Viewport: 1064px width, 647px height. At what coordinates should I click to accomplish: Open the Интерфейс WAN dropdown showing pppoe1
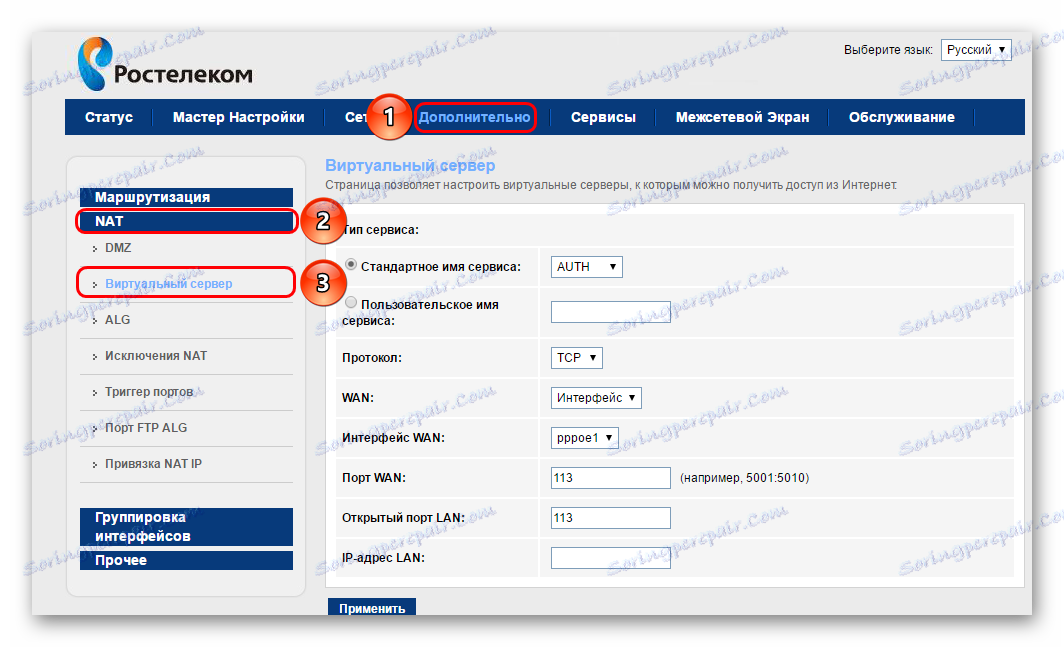584,438
